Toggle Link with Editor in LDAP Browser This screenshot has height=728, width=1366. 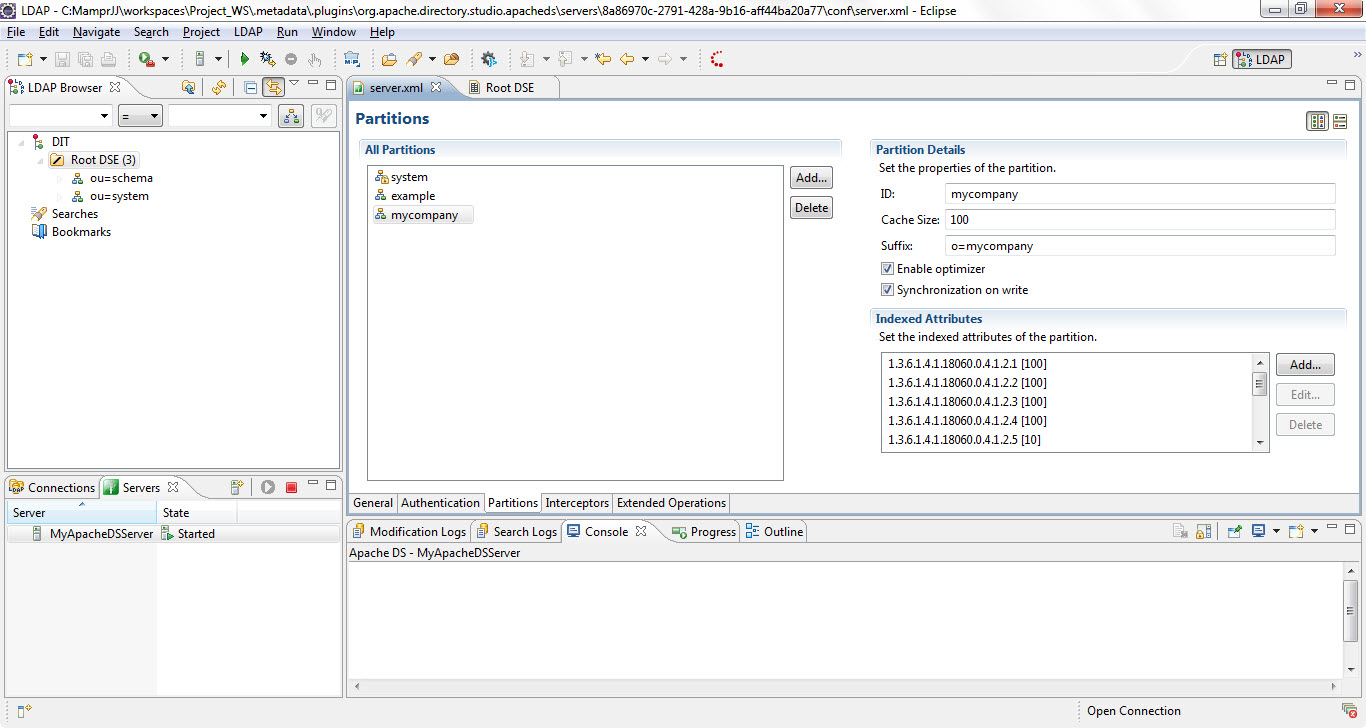pos(272,88)
